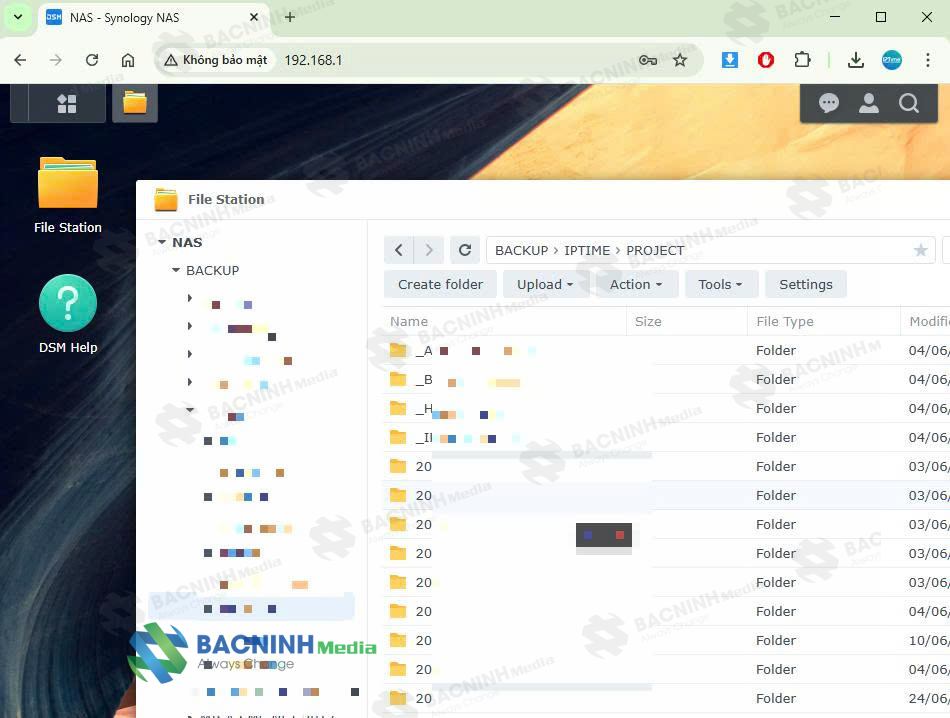Open DSM Main Menu grid icon

tap(67, 103)
